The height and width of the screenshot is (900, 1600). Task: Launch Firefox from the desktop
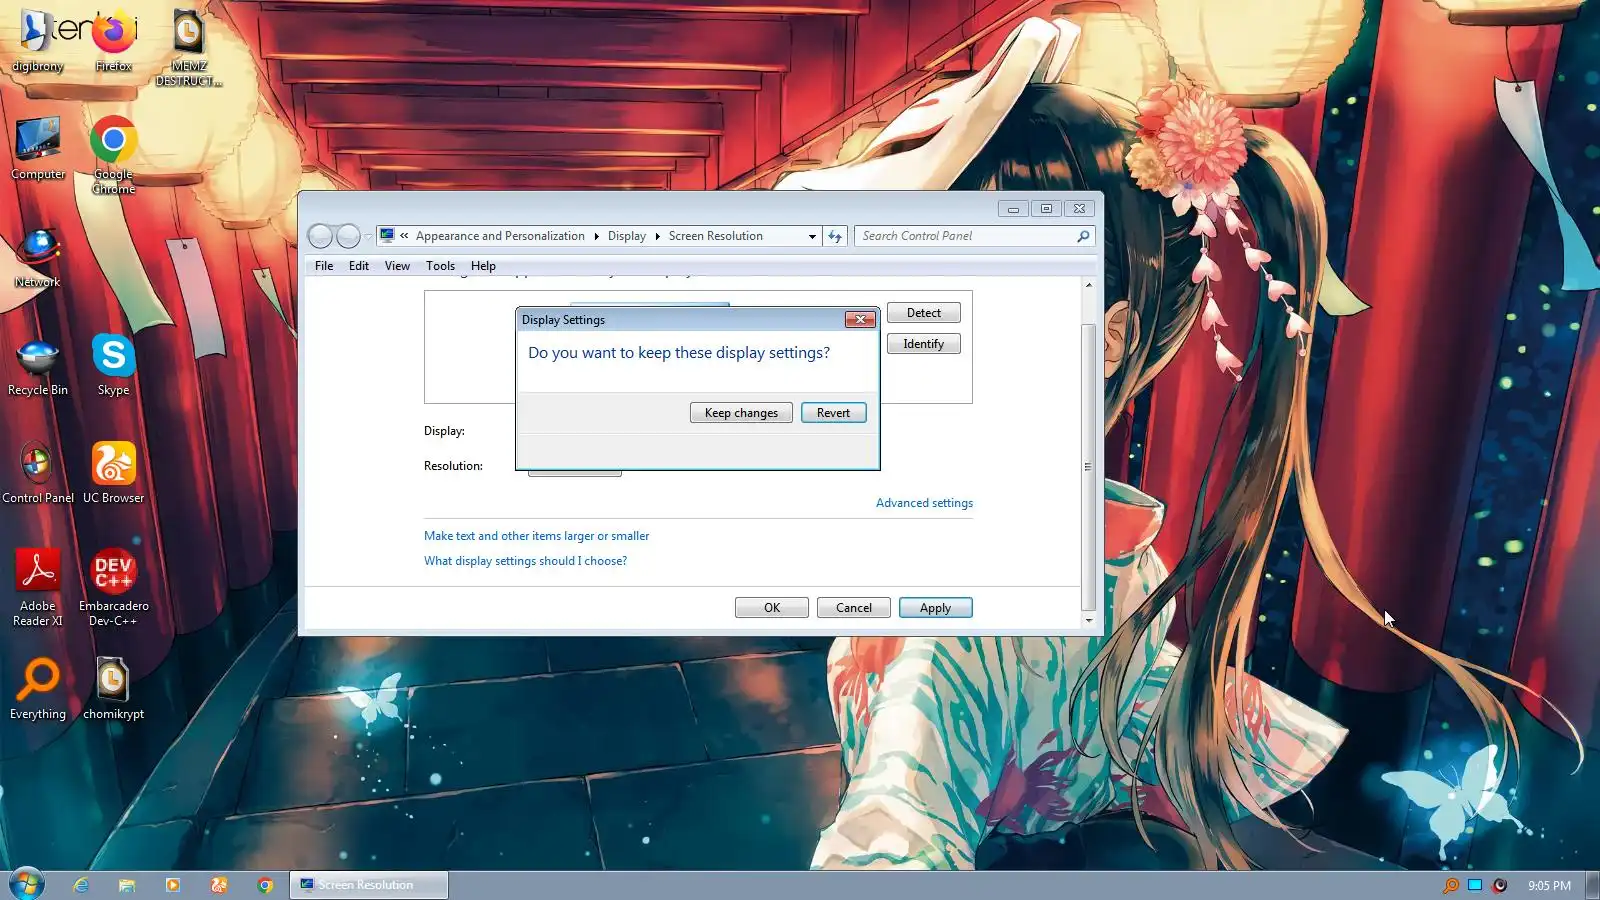(x=113, y=42)
